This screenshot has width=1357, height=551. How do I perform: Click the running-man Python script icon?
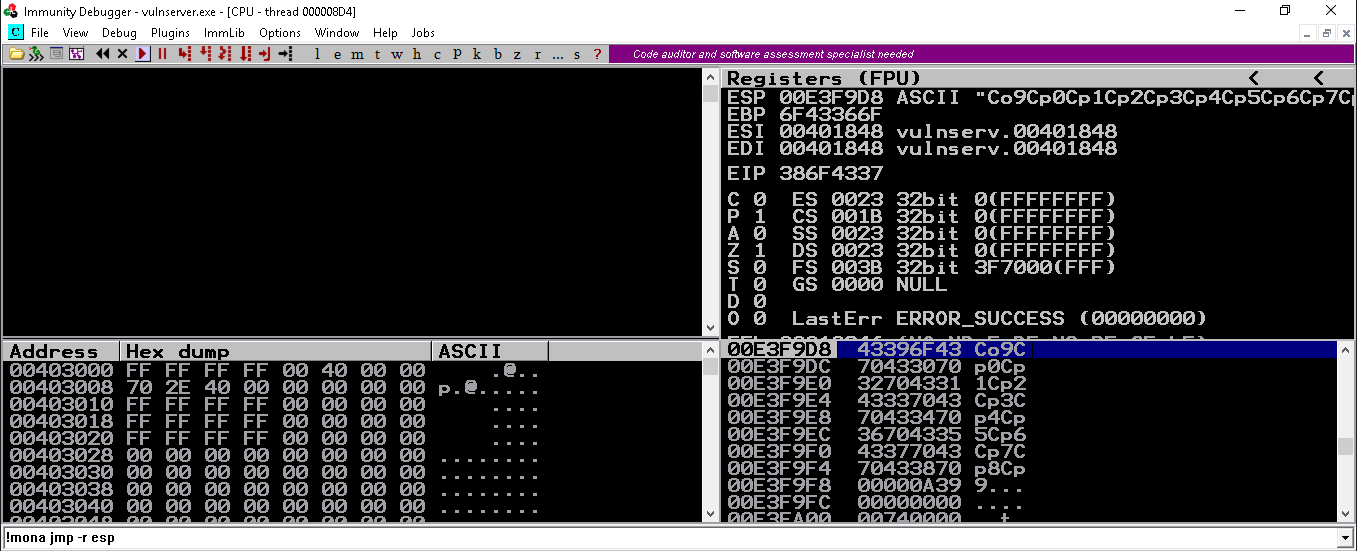tap(35, 54)
